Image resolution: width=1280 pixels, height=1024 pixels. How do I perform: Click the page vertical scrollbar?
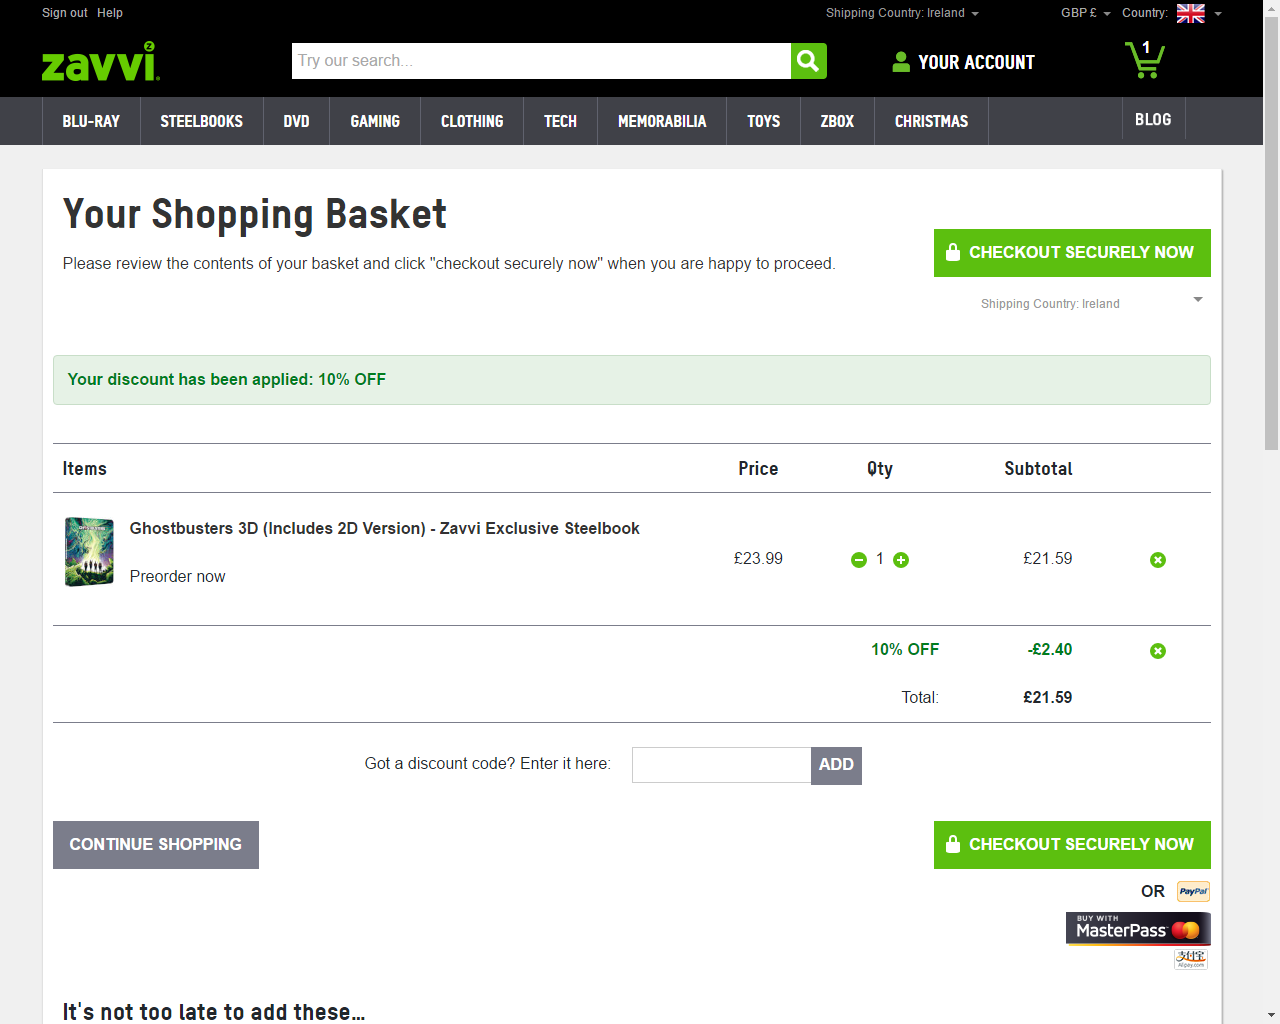[1271, 235]
